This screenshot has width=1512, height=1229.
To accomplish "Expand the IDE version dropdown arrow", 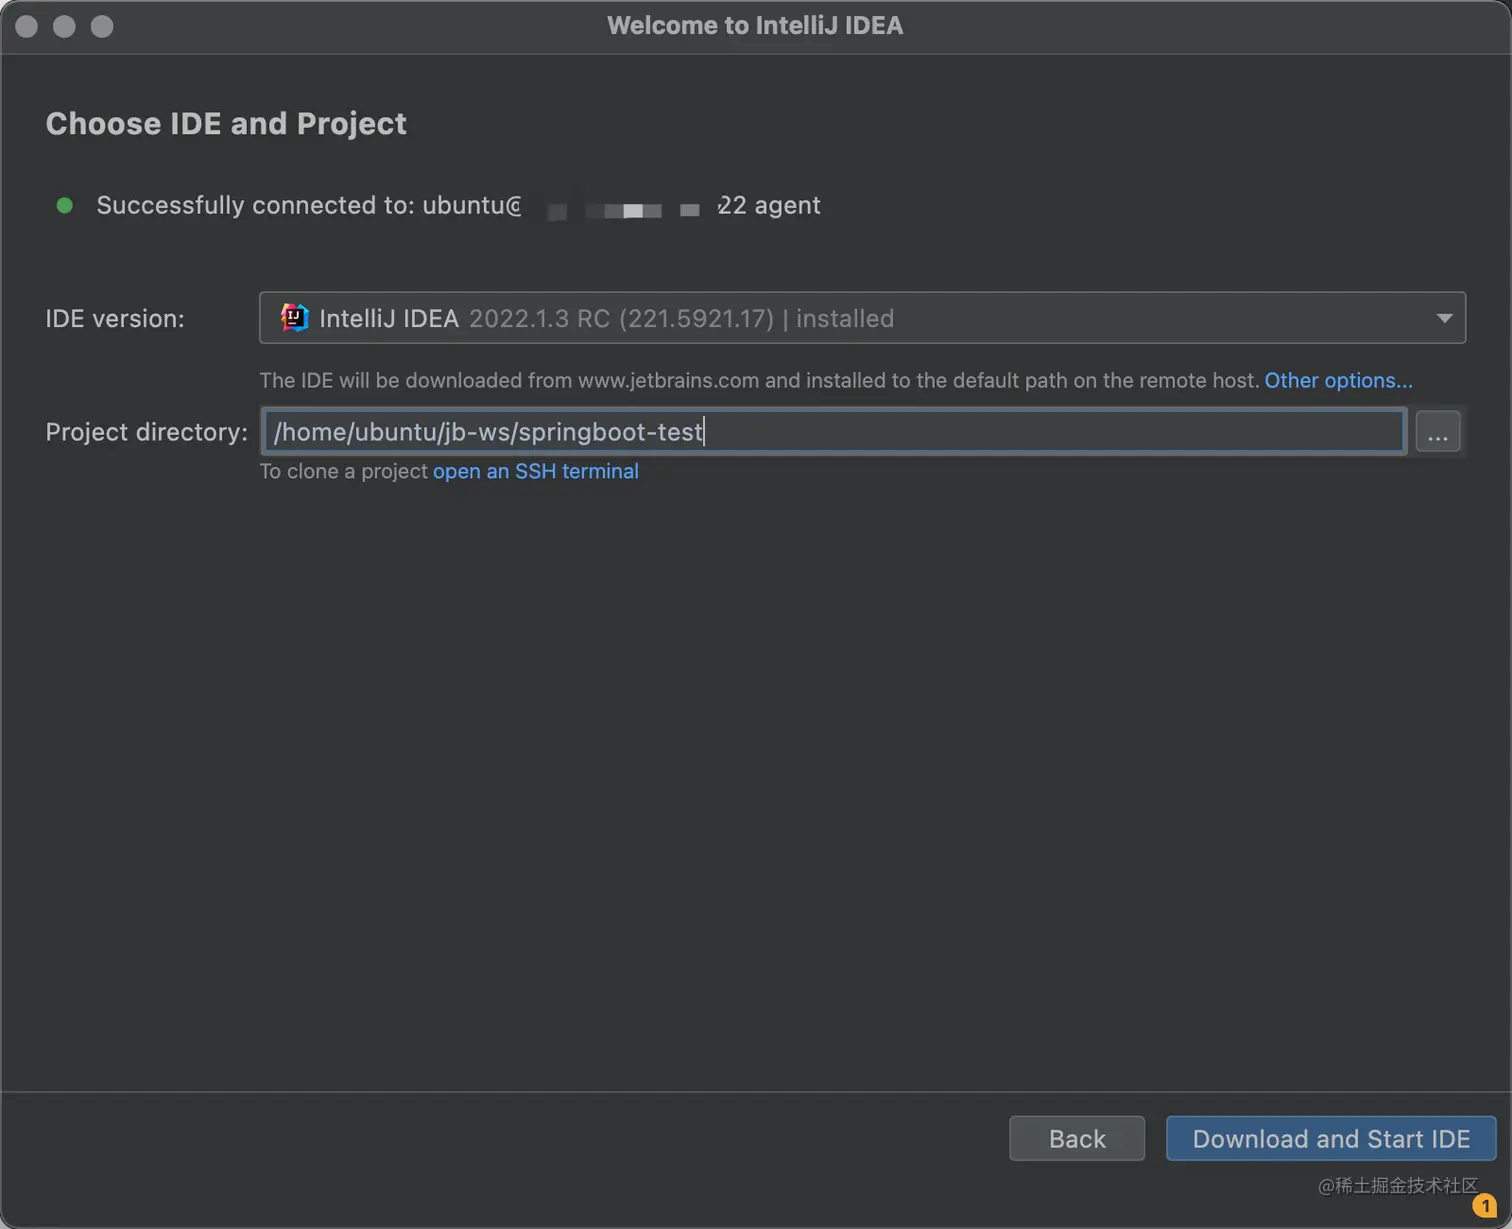I will point(1444,318).
